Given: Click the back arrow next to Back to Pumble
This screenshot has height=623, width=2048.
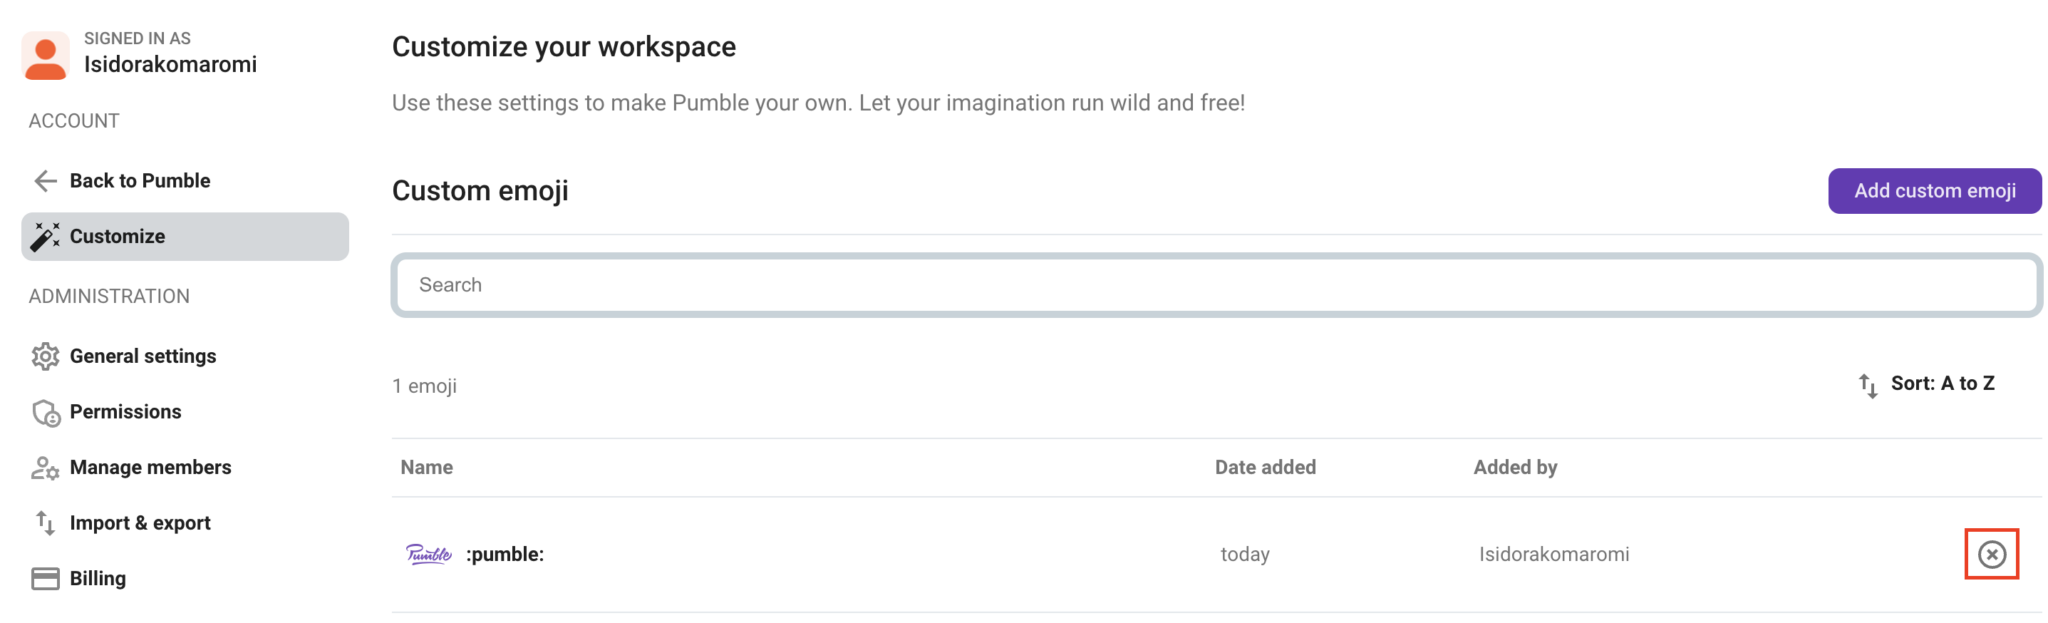Looking at the screenshot, I should coord(43,181).
